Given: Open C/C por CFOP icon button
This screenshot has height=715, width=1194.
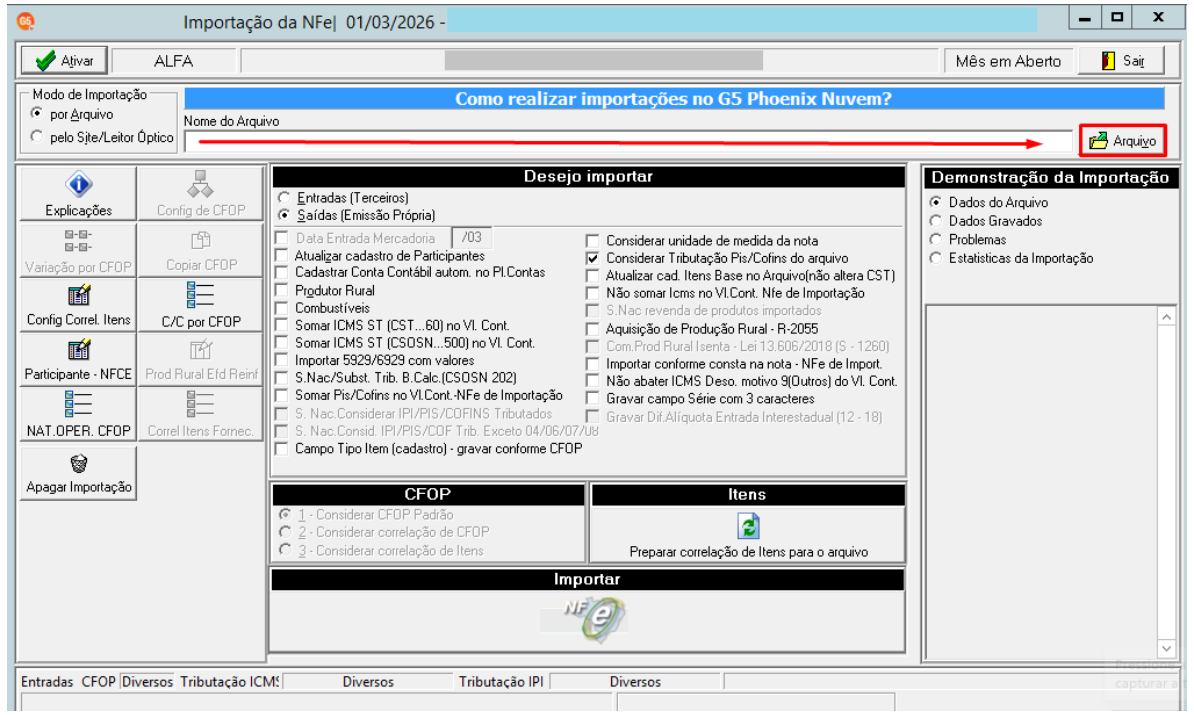Looking at the screenshot, I should (x=201, y=305).
